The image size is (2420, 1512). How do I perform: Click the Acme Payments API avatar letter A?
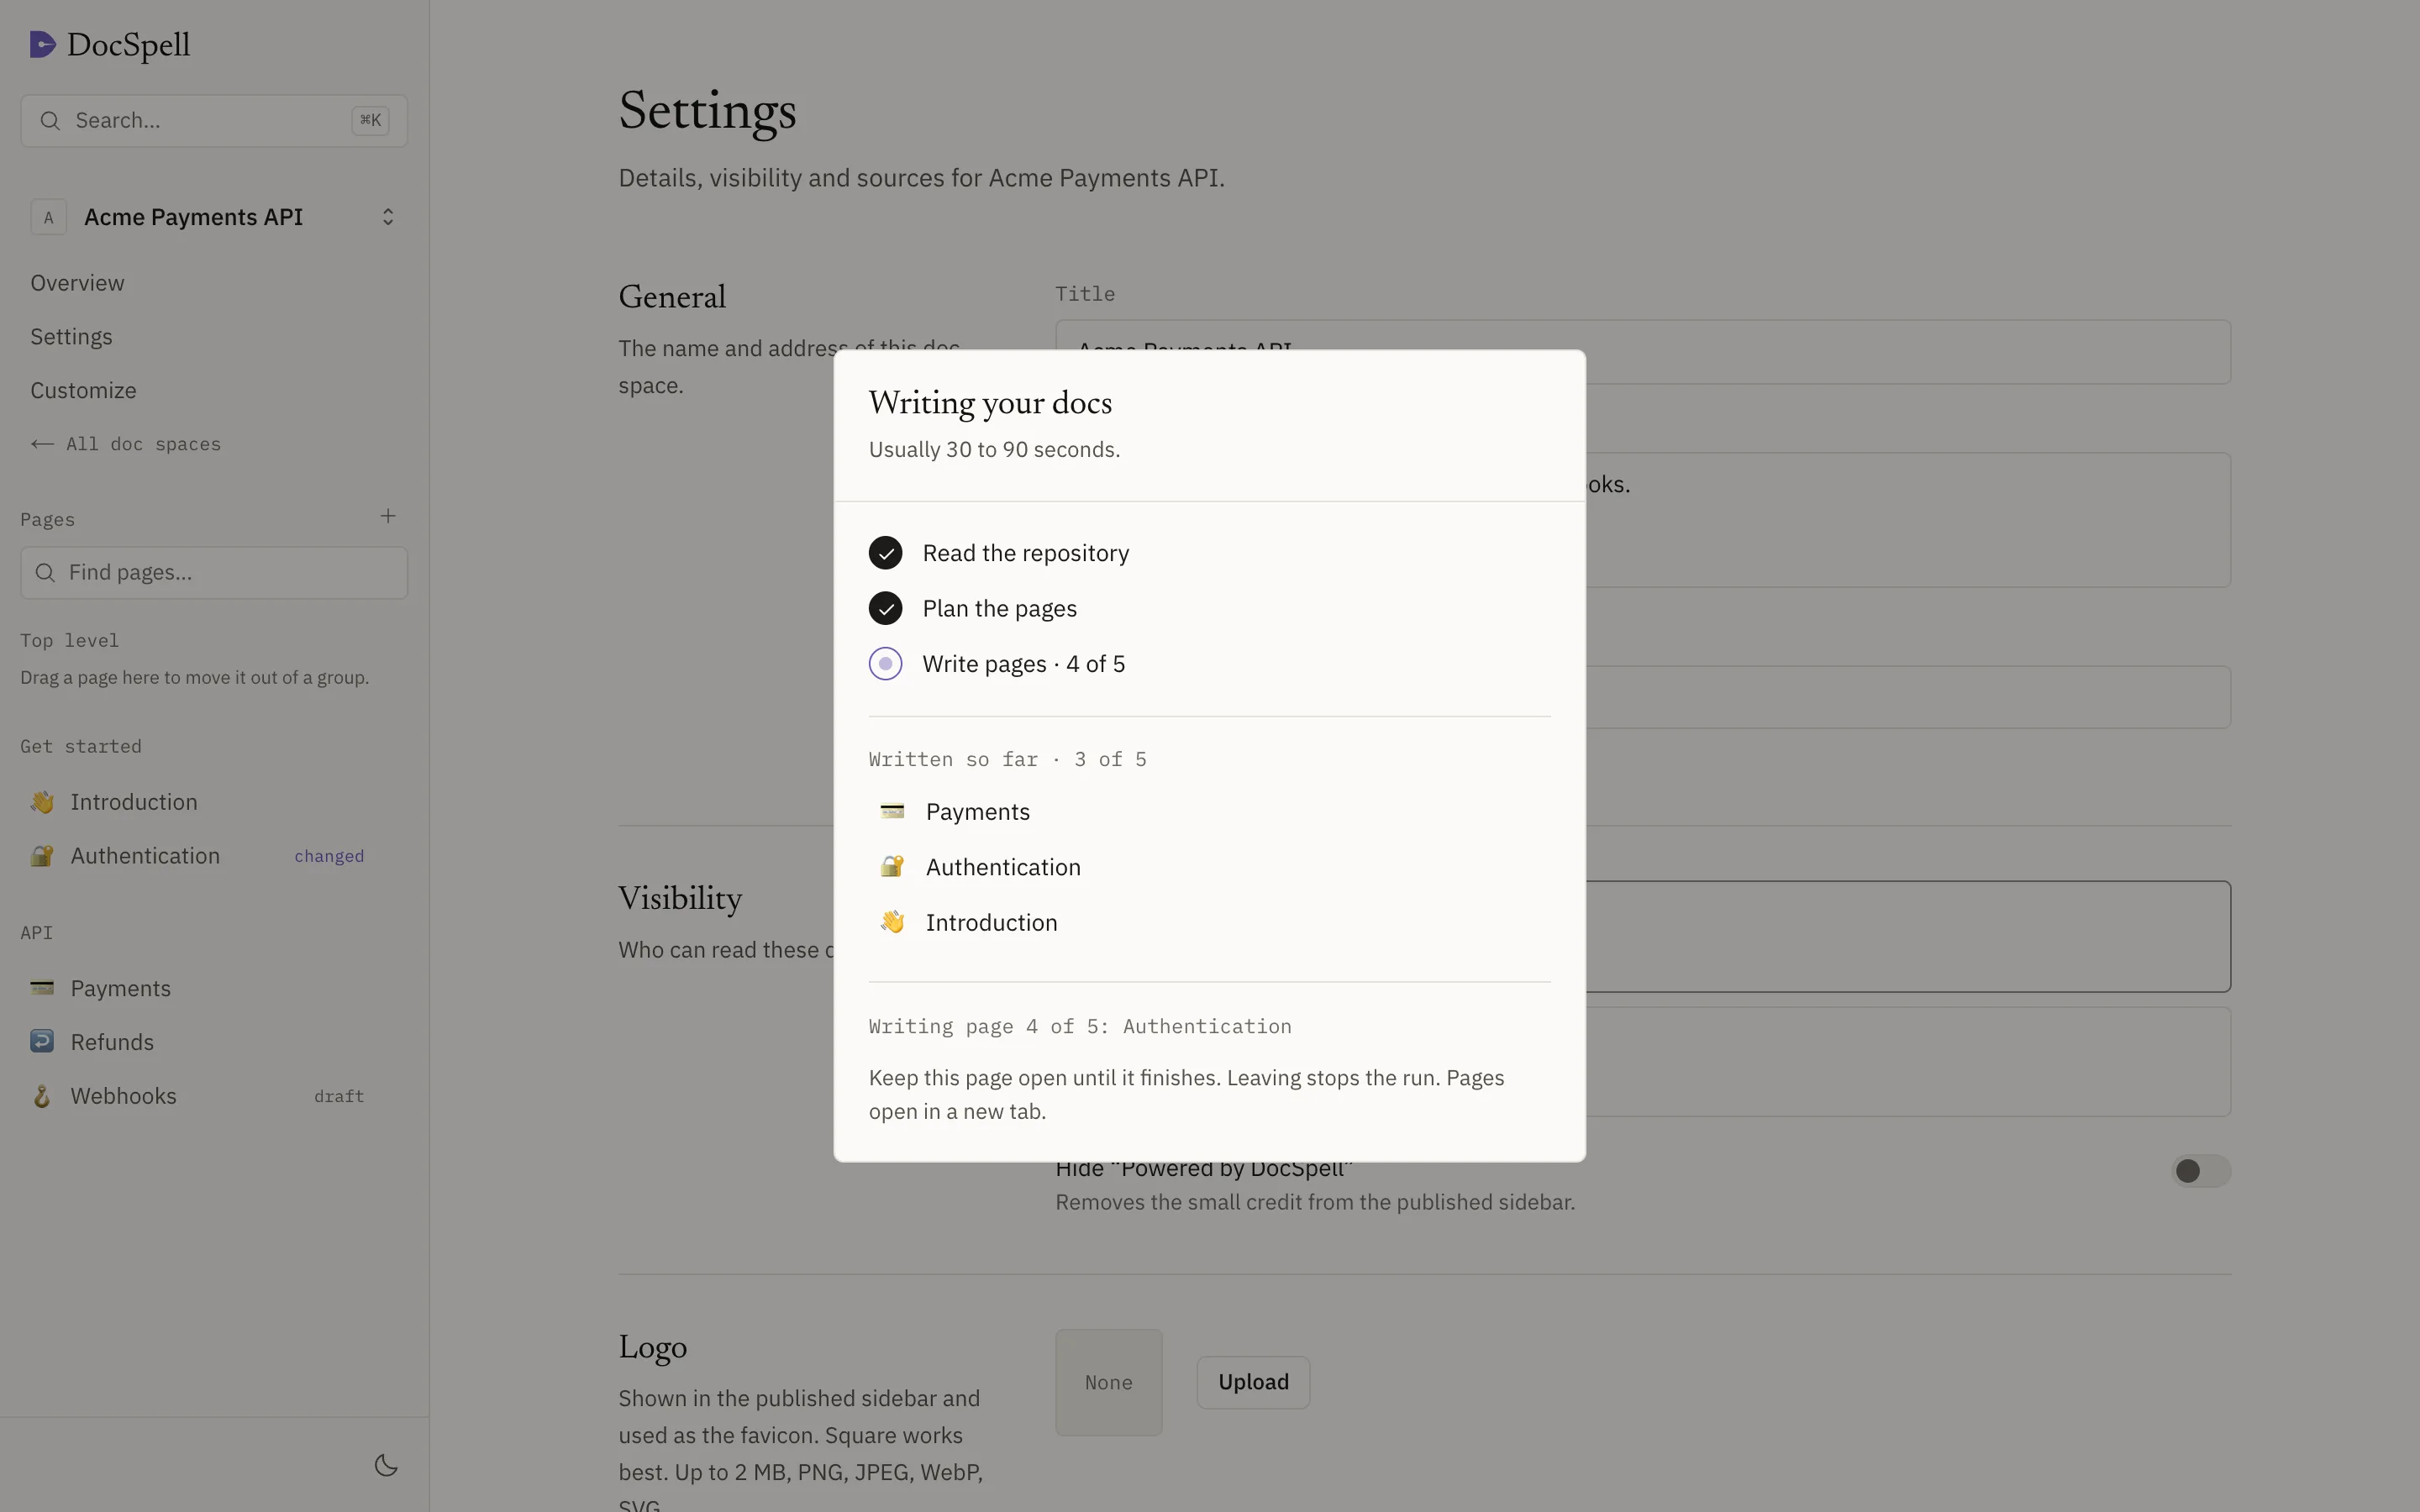pos(48,217)
